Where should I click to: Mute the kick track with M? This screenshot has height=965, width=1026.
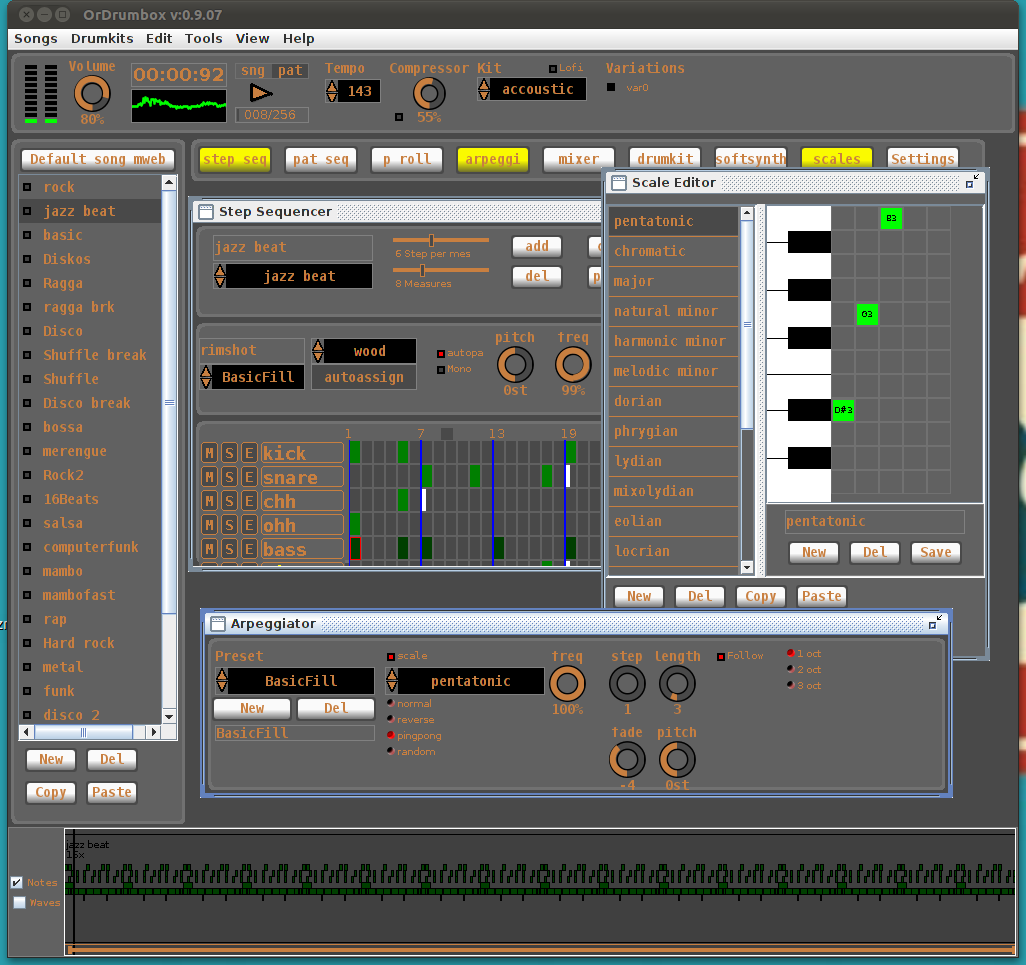pyautogui.click(x=209, y=453)
